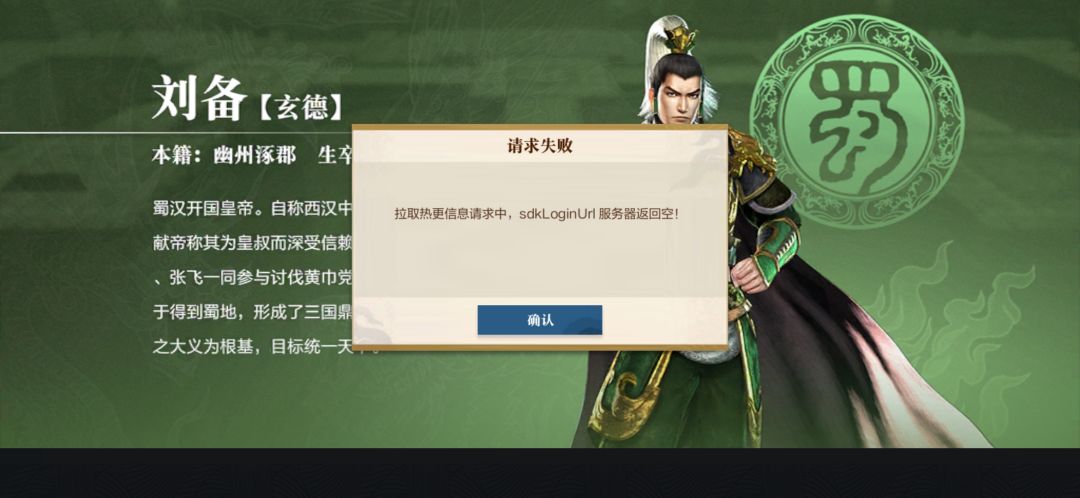This screenshot has height=498, width=1080.
Task: Click the 生卒 label beside the origin
Action: (335, 156)
